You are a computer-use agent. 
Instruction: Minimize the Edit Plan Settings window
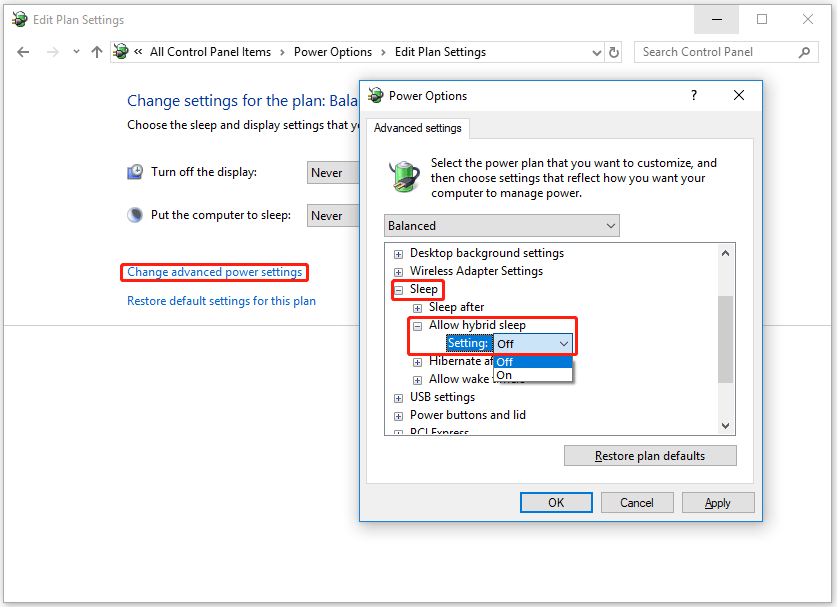pyautogui.click(x=717, y=20)
